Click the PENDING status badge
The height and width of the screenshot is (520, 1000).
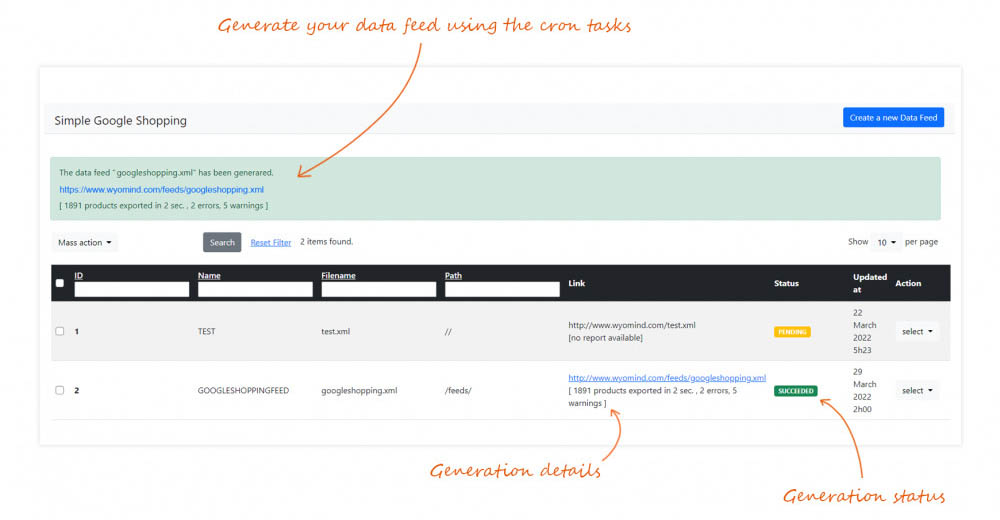[x=792, y=332]
